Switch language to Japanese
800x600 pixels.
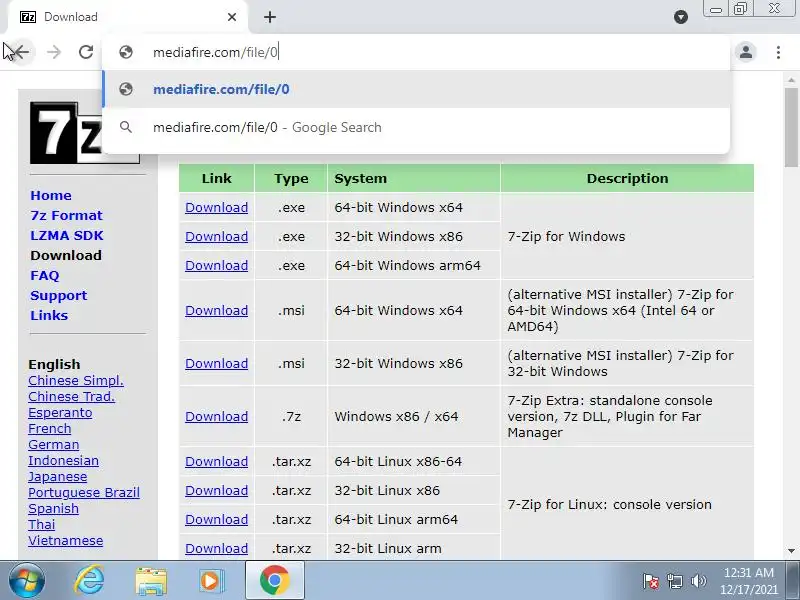[x=58, y=477]
